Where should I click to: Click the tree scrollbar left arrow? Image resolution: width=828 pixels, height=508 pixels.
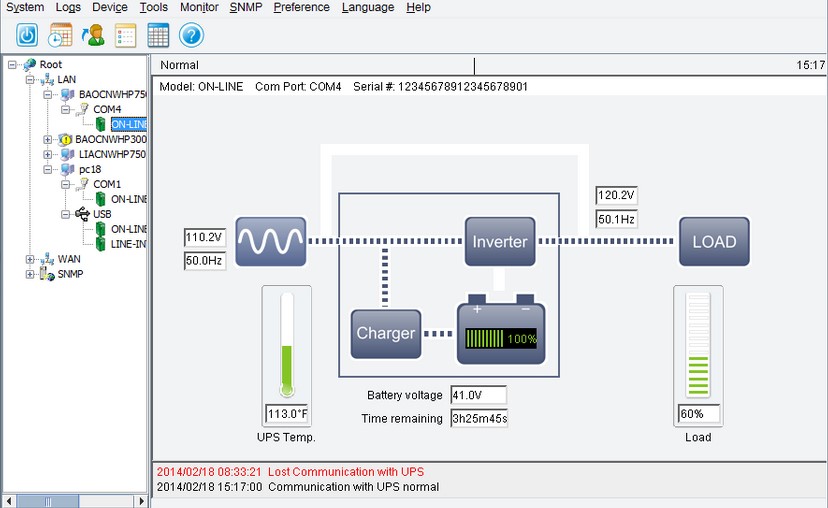point(9,501)
